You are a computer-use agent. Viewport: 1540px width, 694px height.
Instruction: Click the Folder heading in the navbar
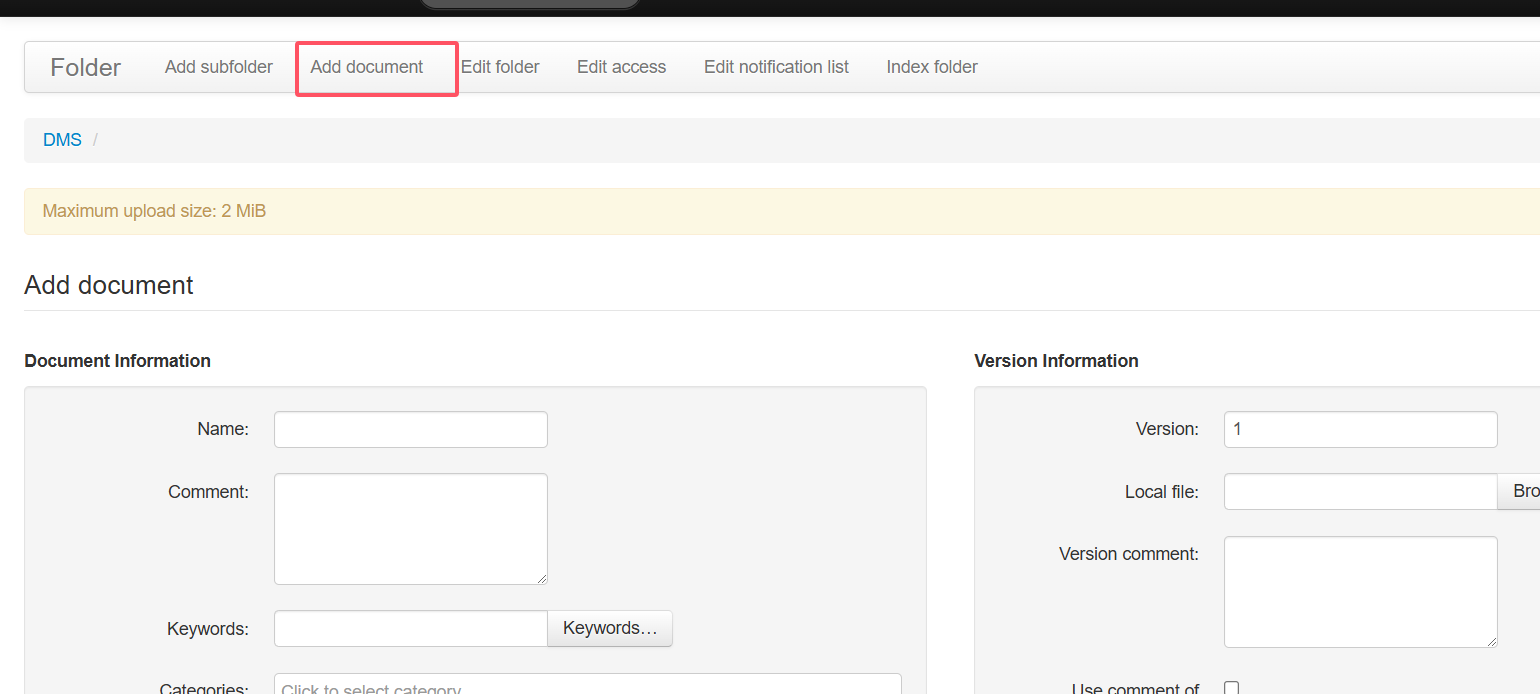point(85,68)
